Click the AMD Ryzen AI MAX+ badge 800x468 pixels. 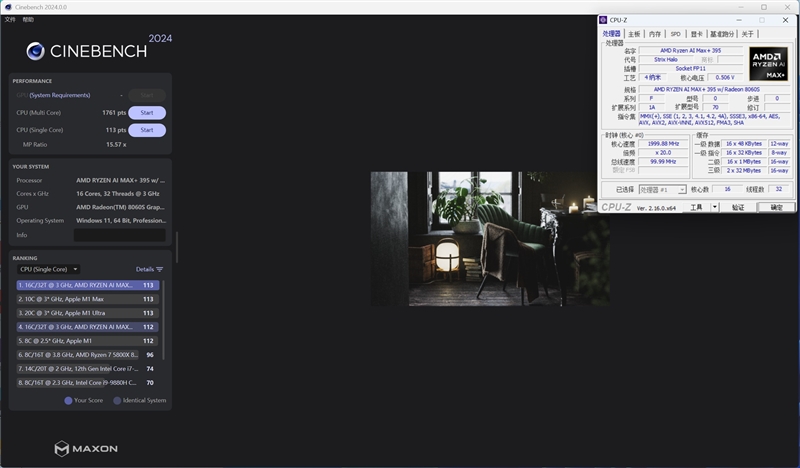(768, 64)
